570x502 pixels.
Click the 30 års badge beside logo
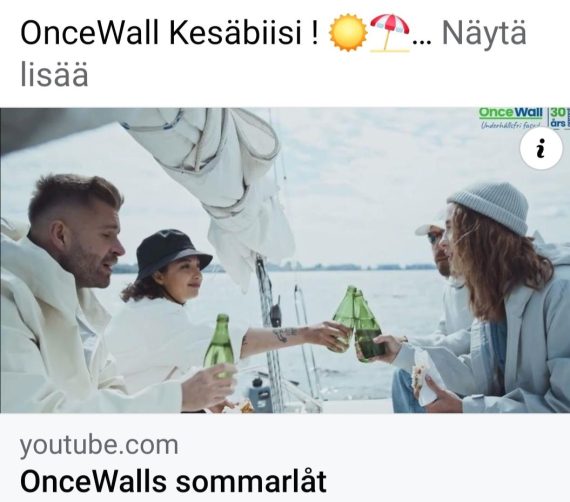[x=558, y=117]
